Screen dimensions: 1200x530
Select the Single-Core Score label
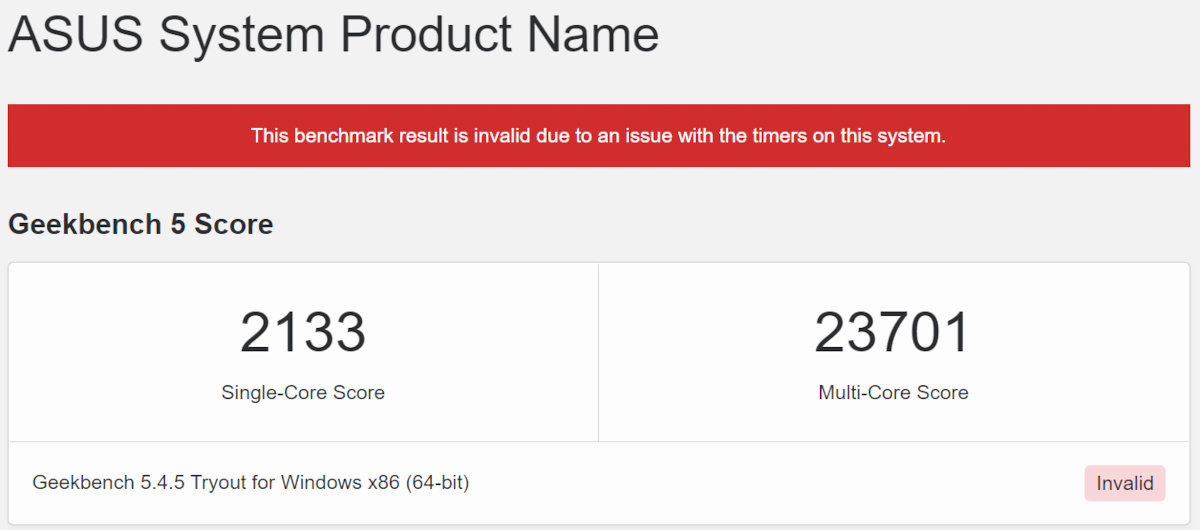tap(303, 393)
